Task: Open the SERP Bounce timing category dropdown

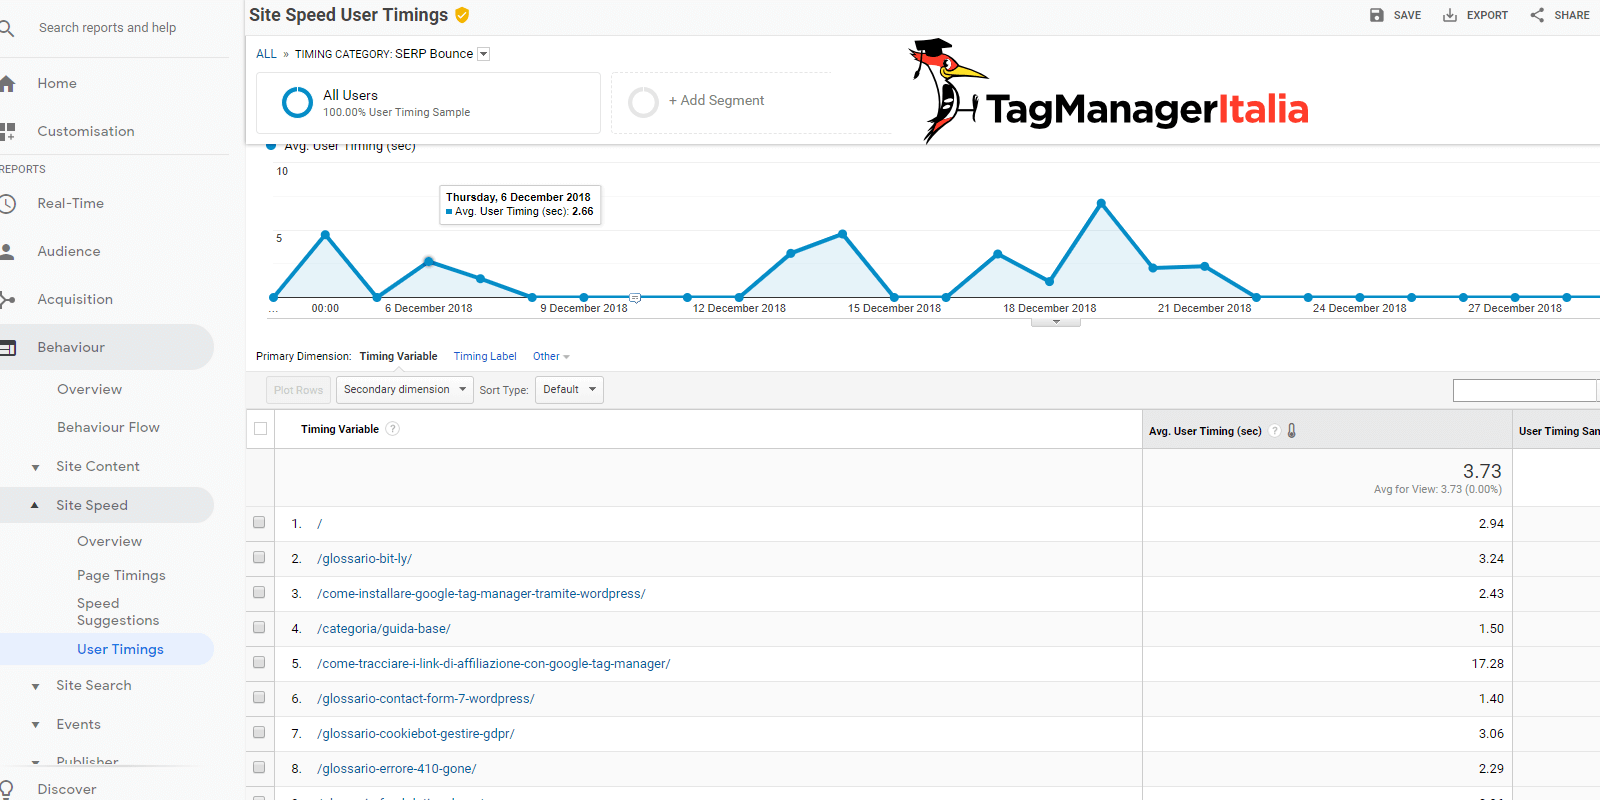Action: point(484,54)
